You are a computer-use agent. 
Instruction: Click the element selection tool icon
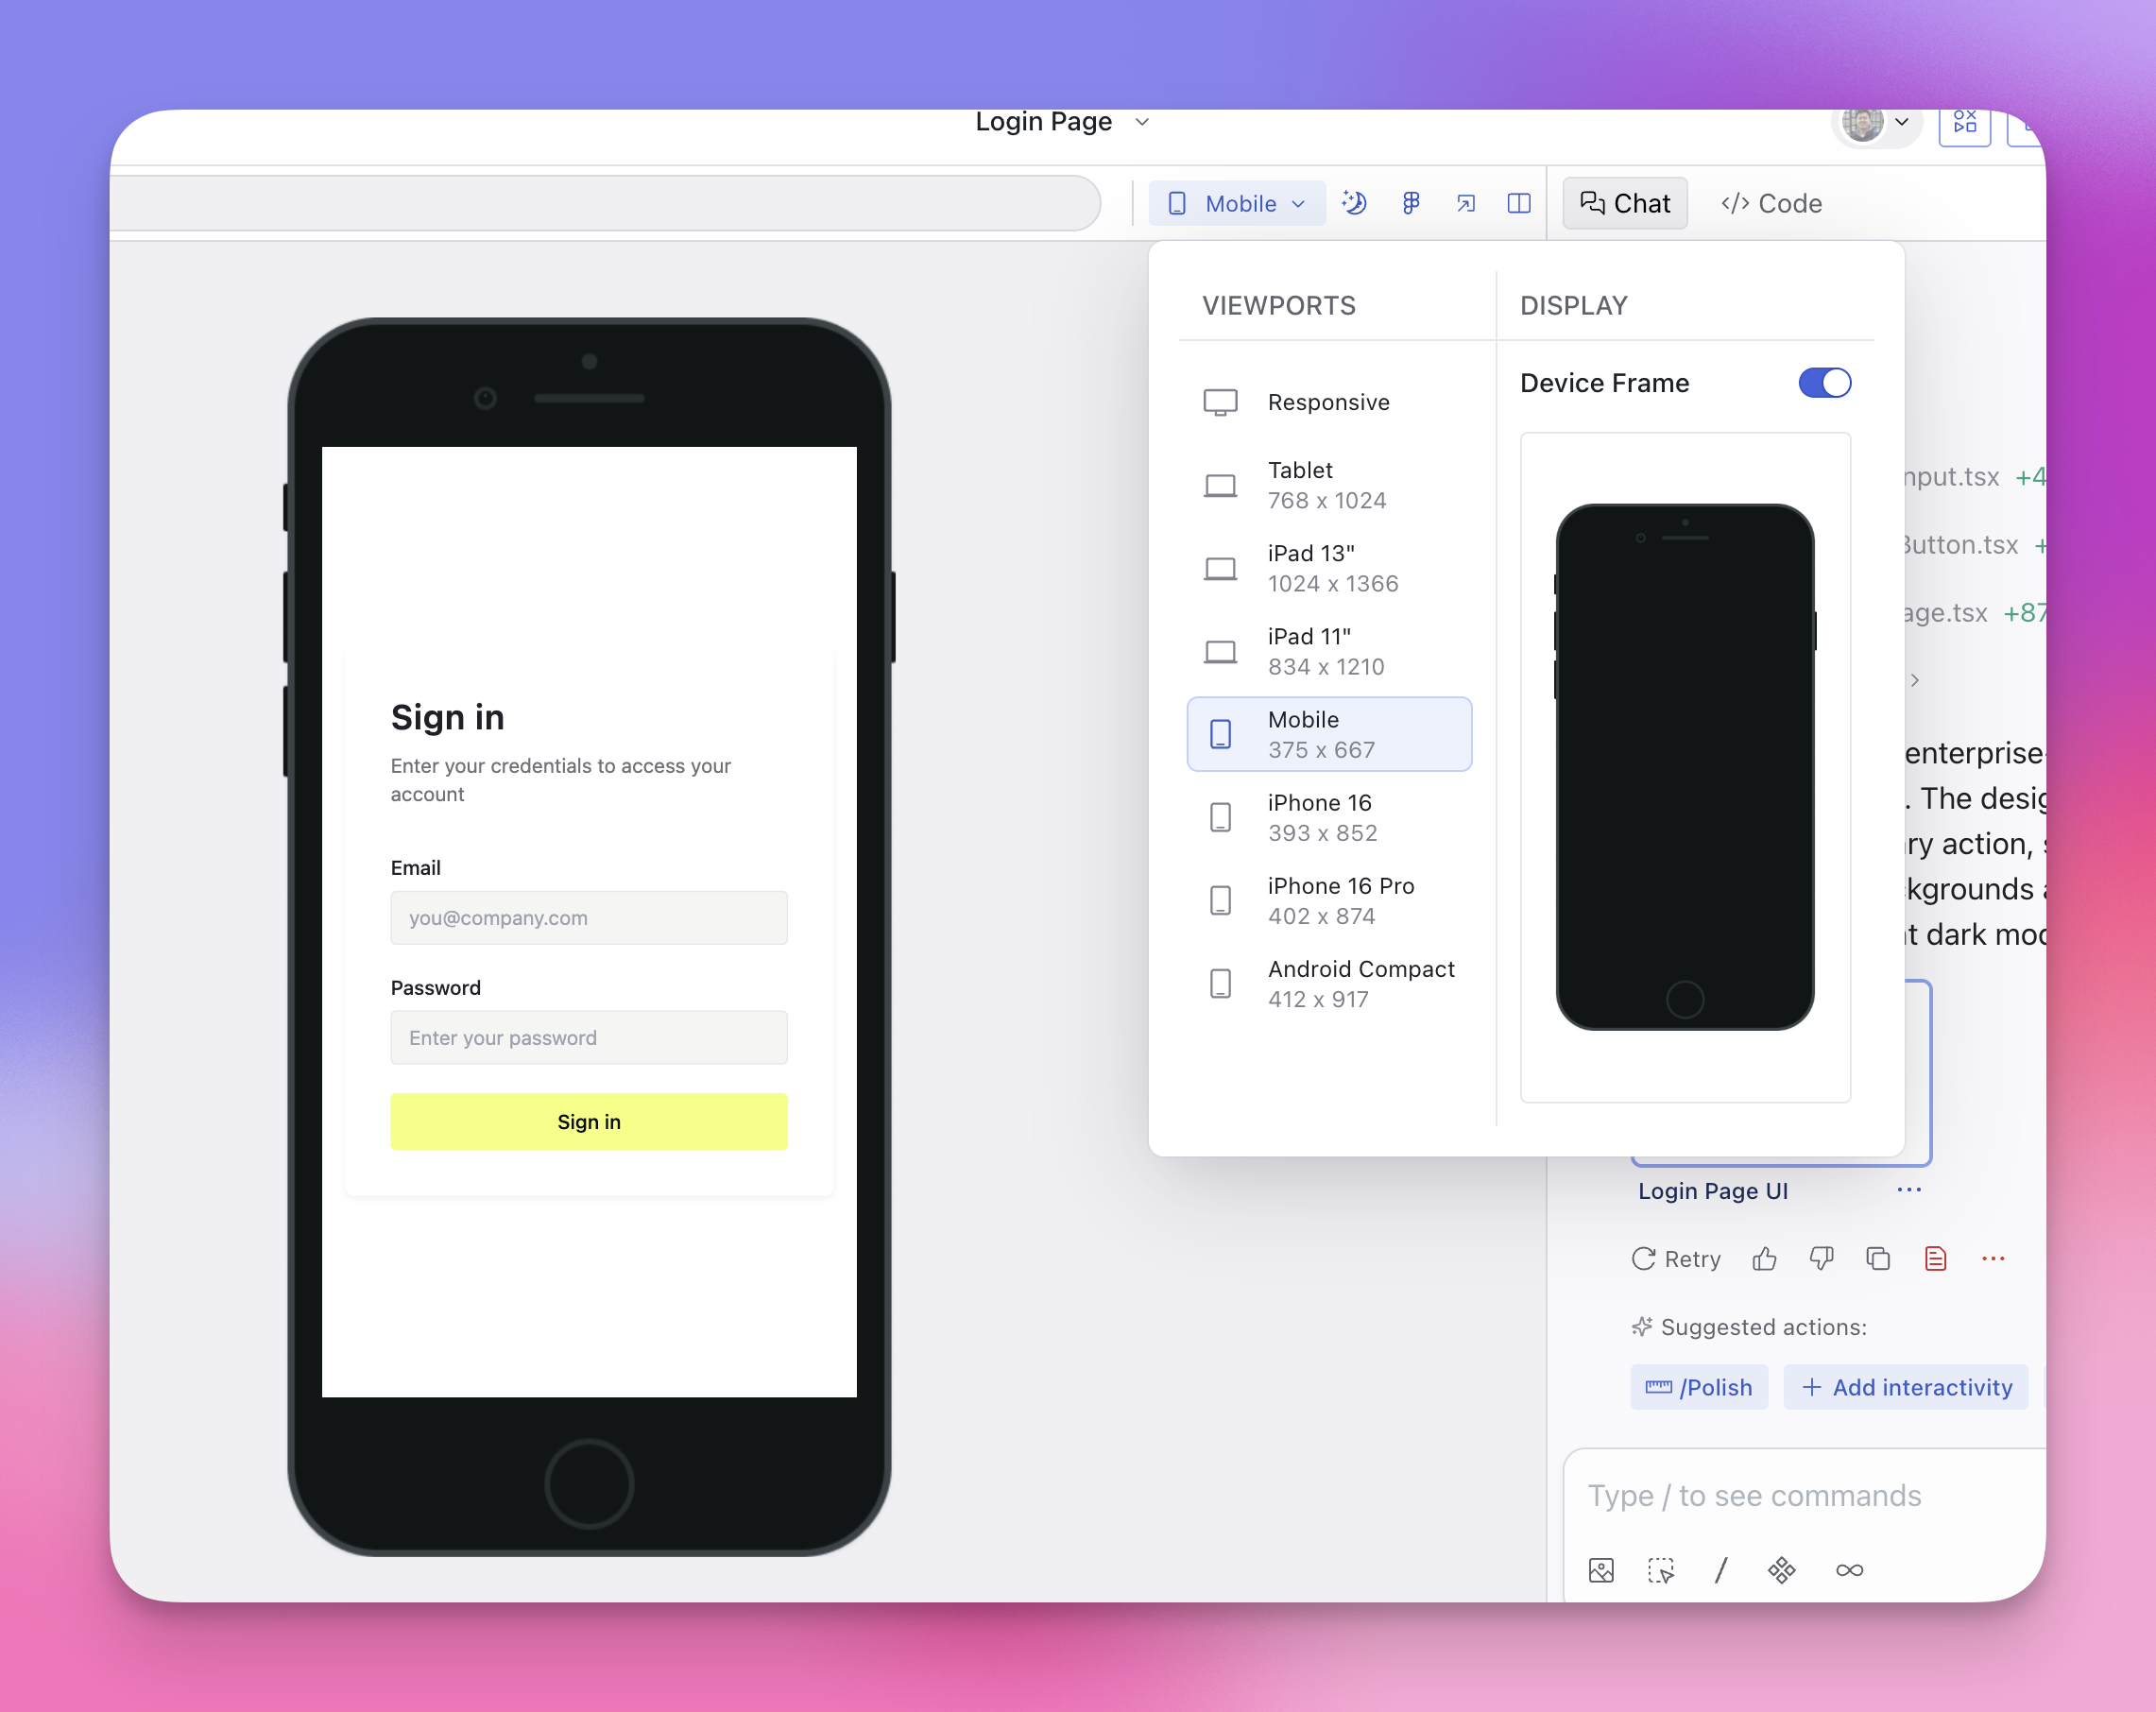click(x=1661, y=1570)
